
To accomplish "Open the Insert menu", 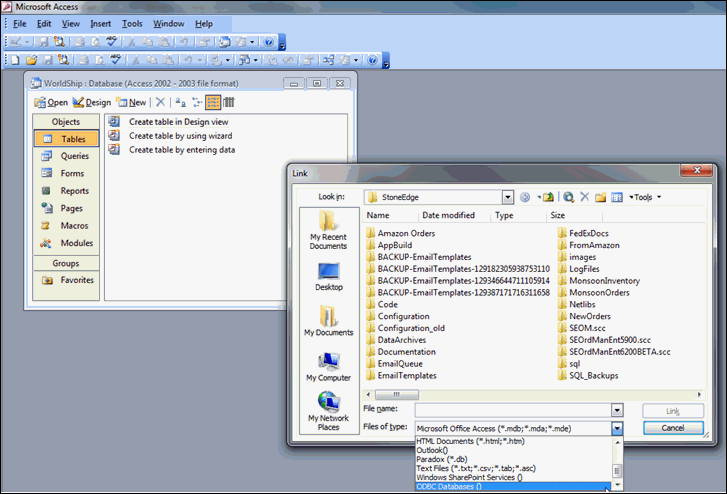I will (100, 24).
